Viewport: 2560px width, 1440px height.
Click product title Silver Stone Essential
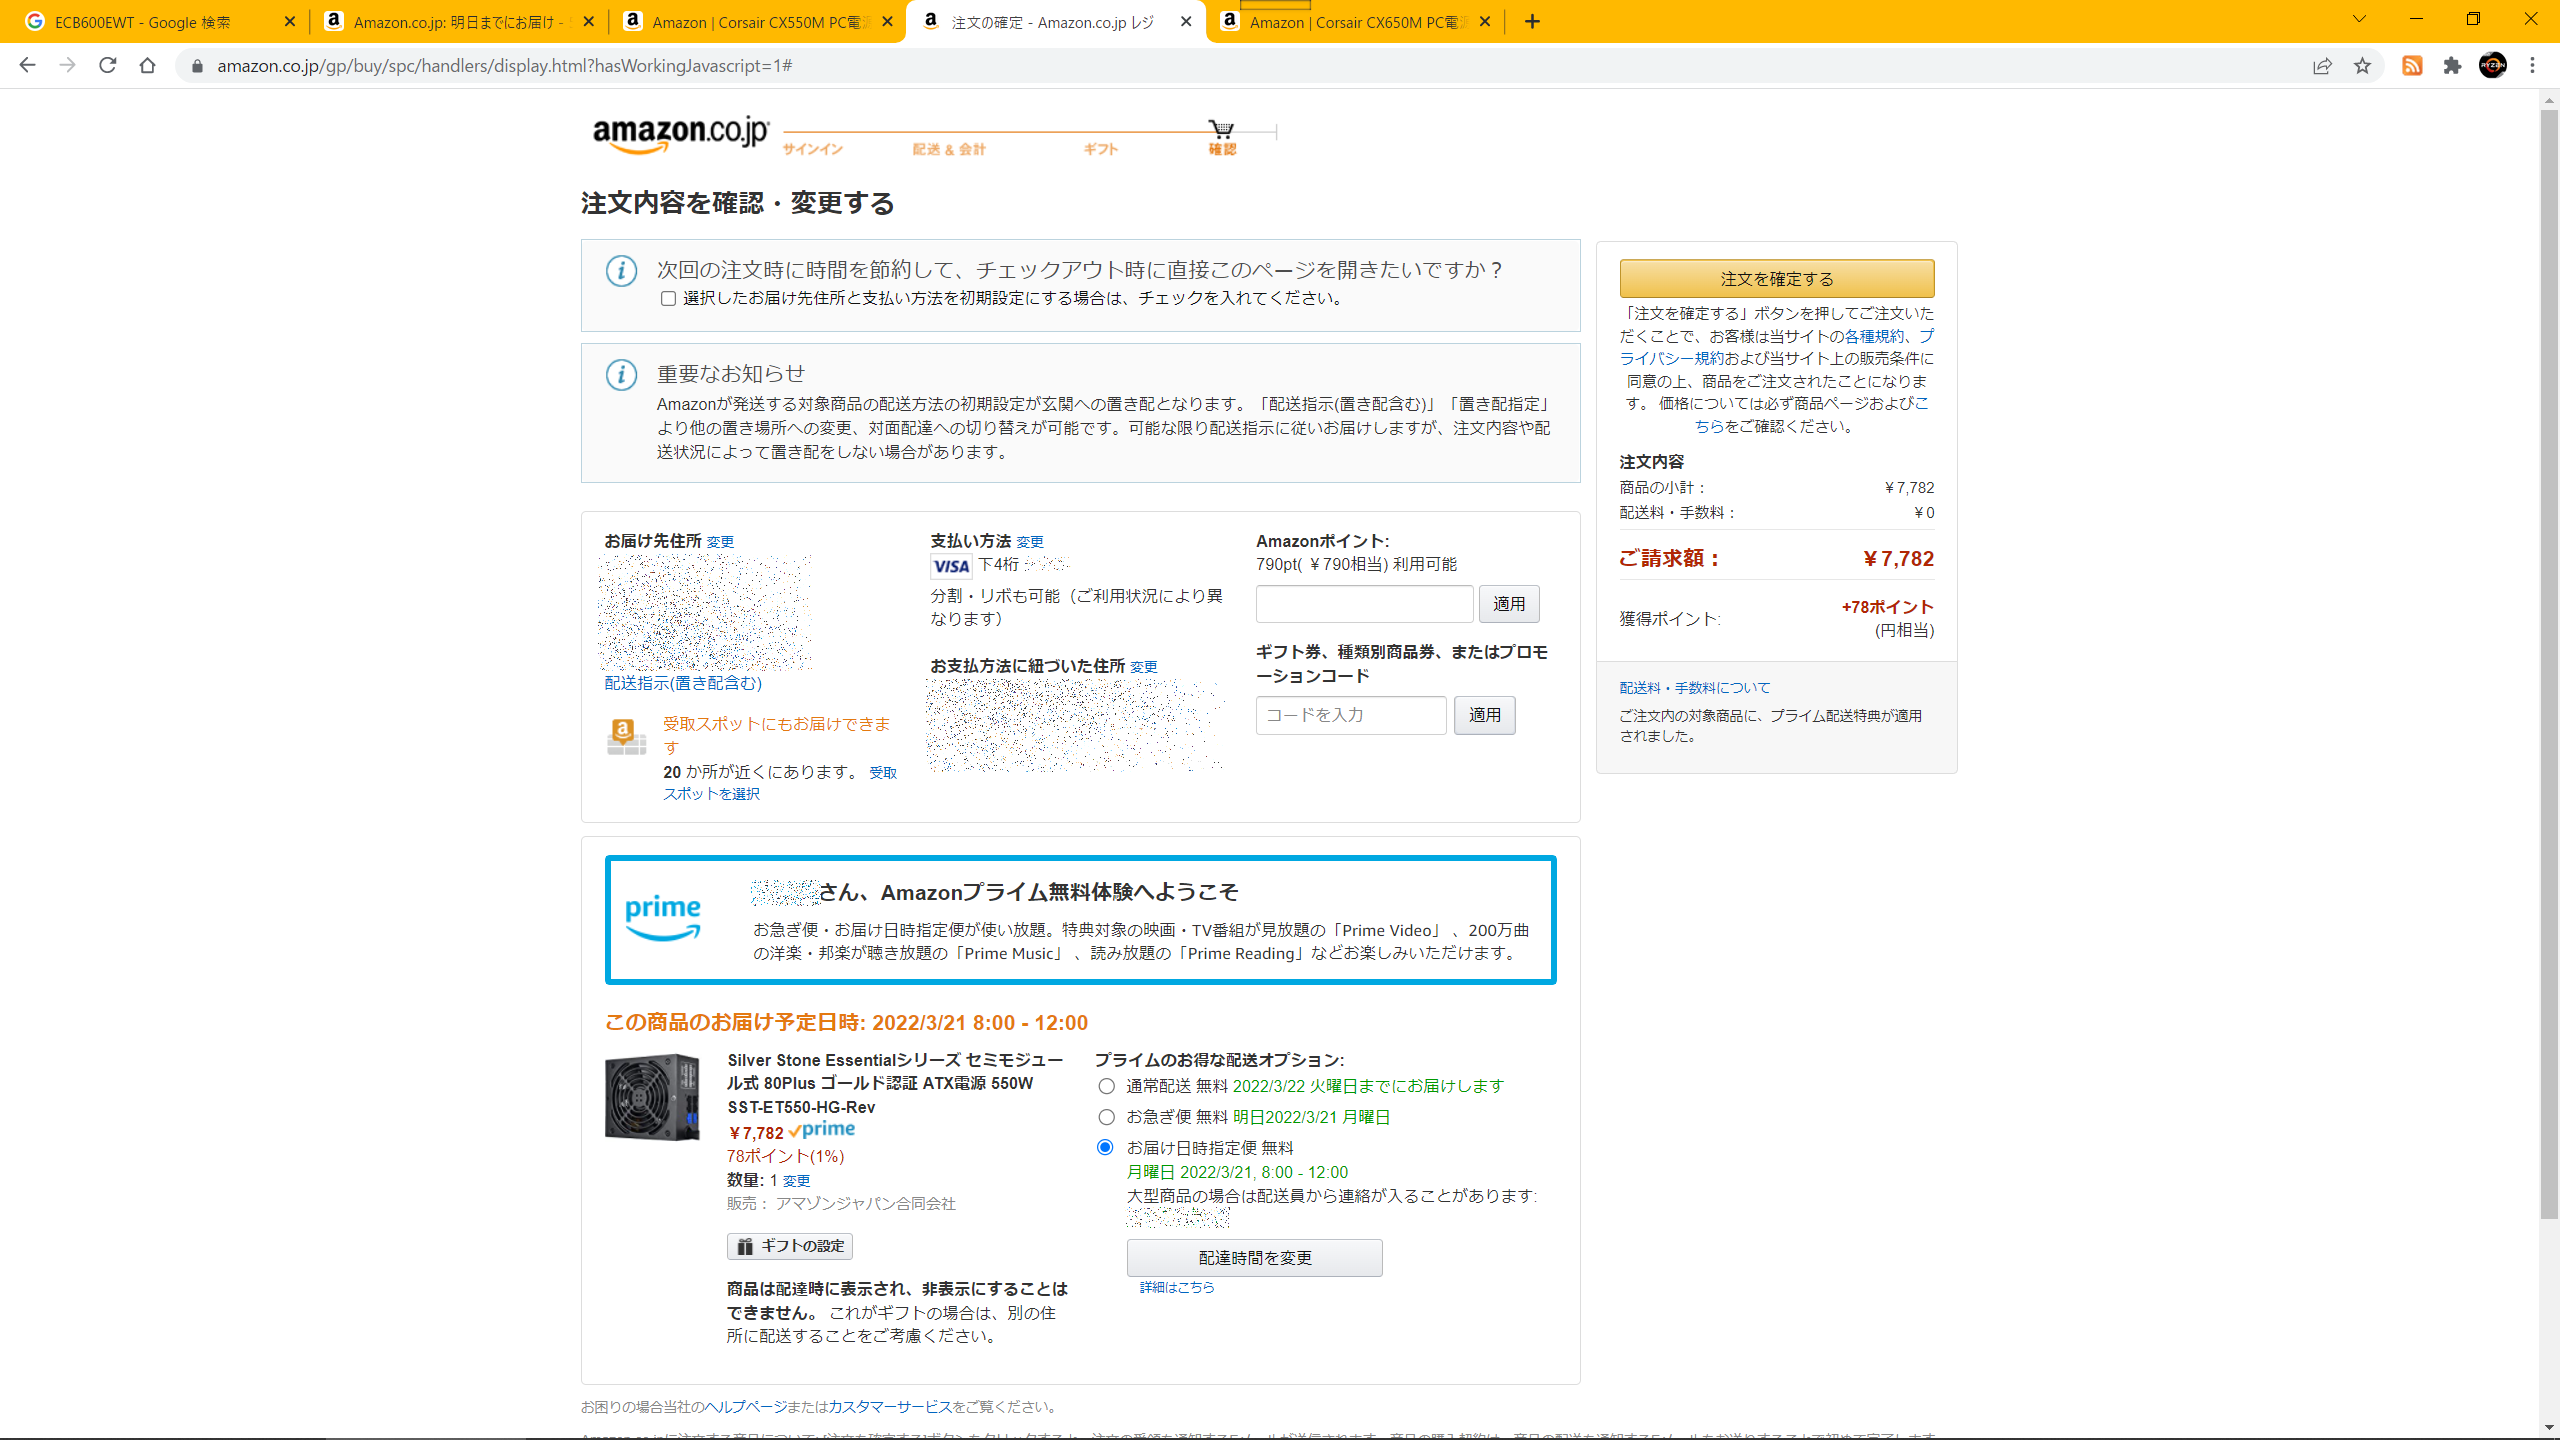(x=894, y=1084)
